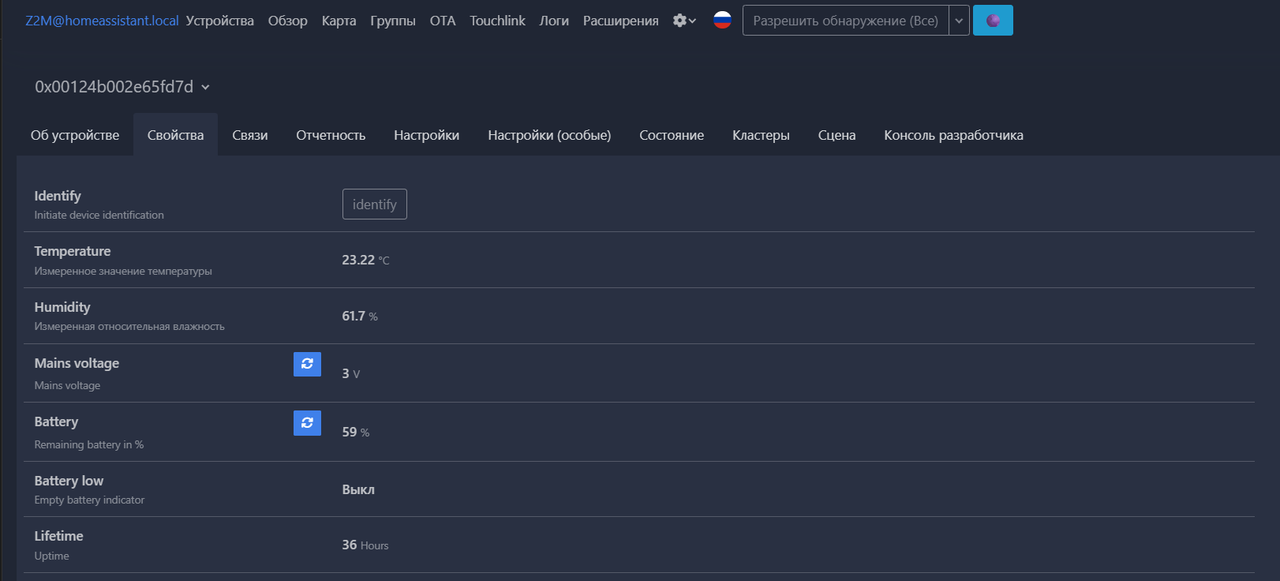
Task: Click Разрешить обнаружение (Все) button
Action: pos(845,20)
